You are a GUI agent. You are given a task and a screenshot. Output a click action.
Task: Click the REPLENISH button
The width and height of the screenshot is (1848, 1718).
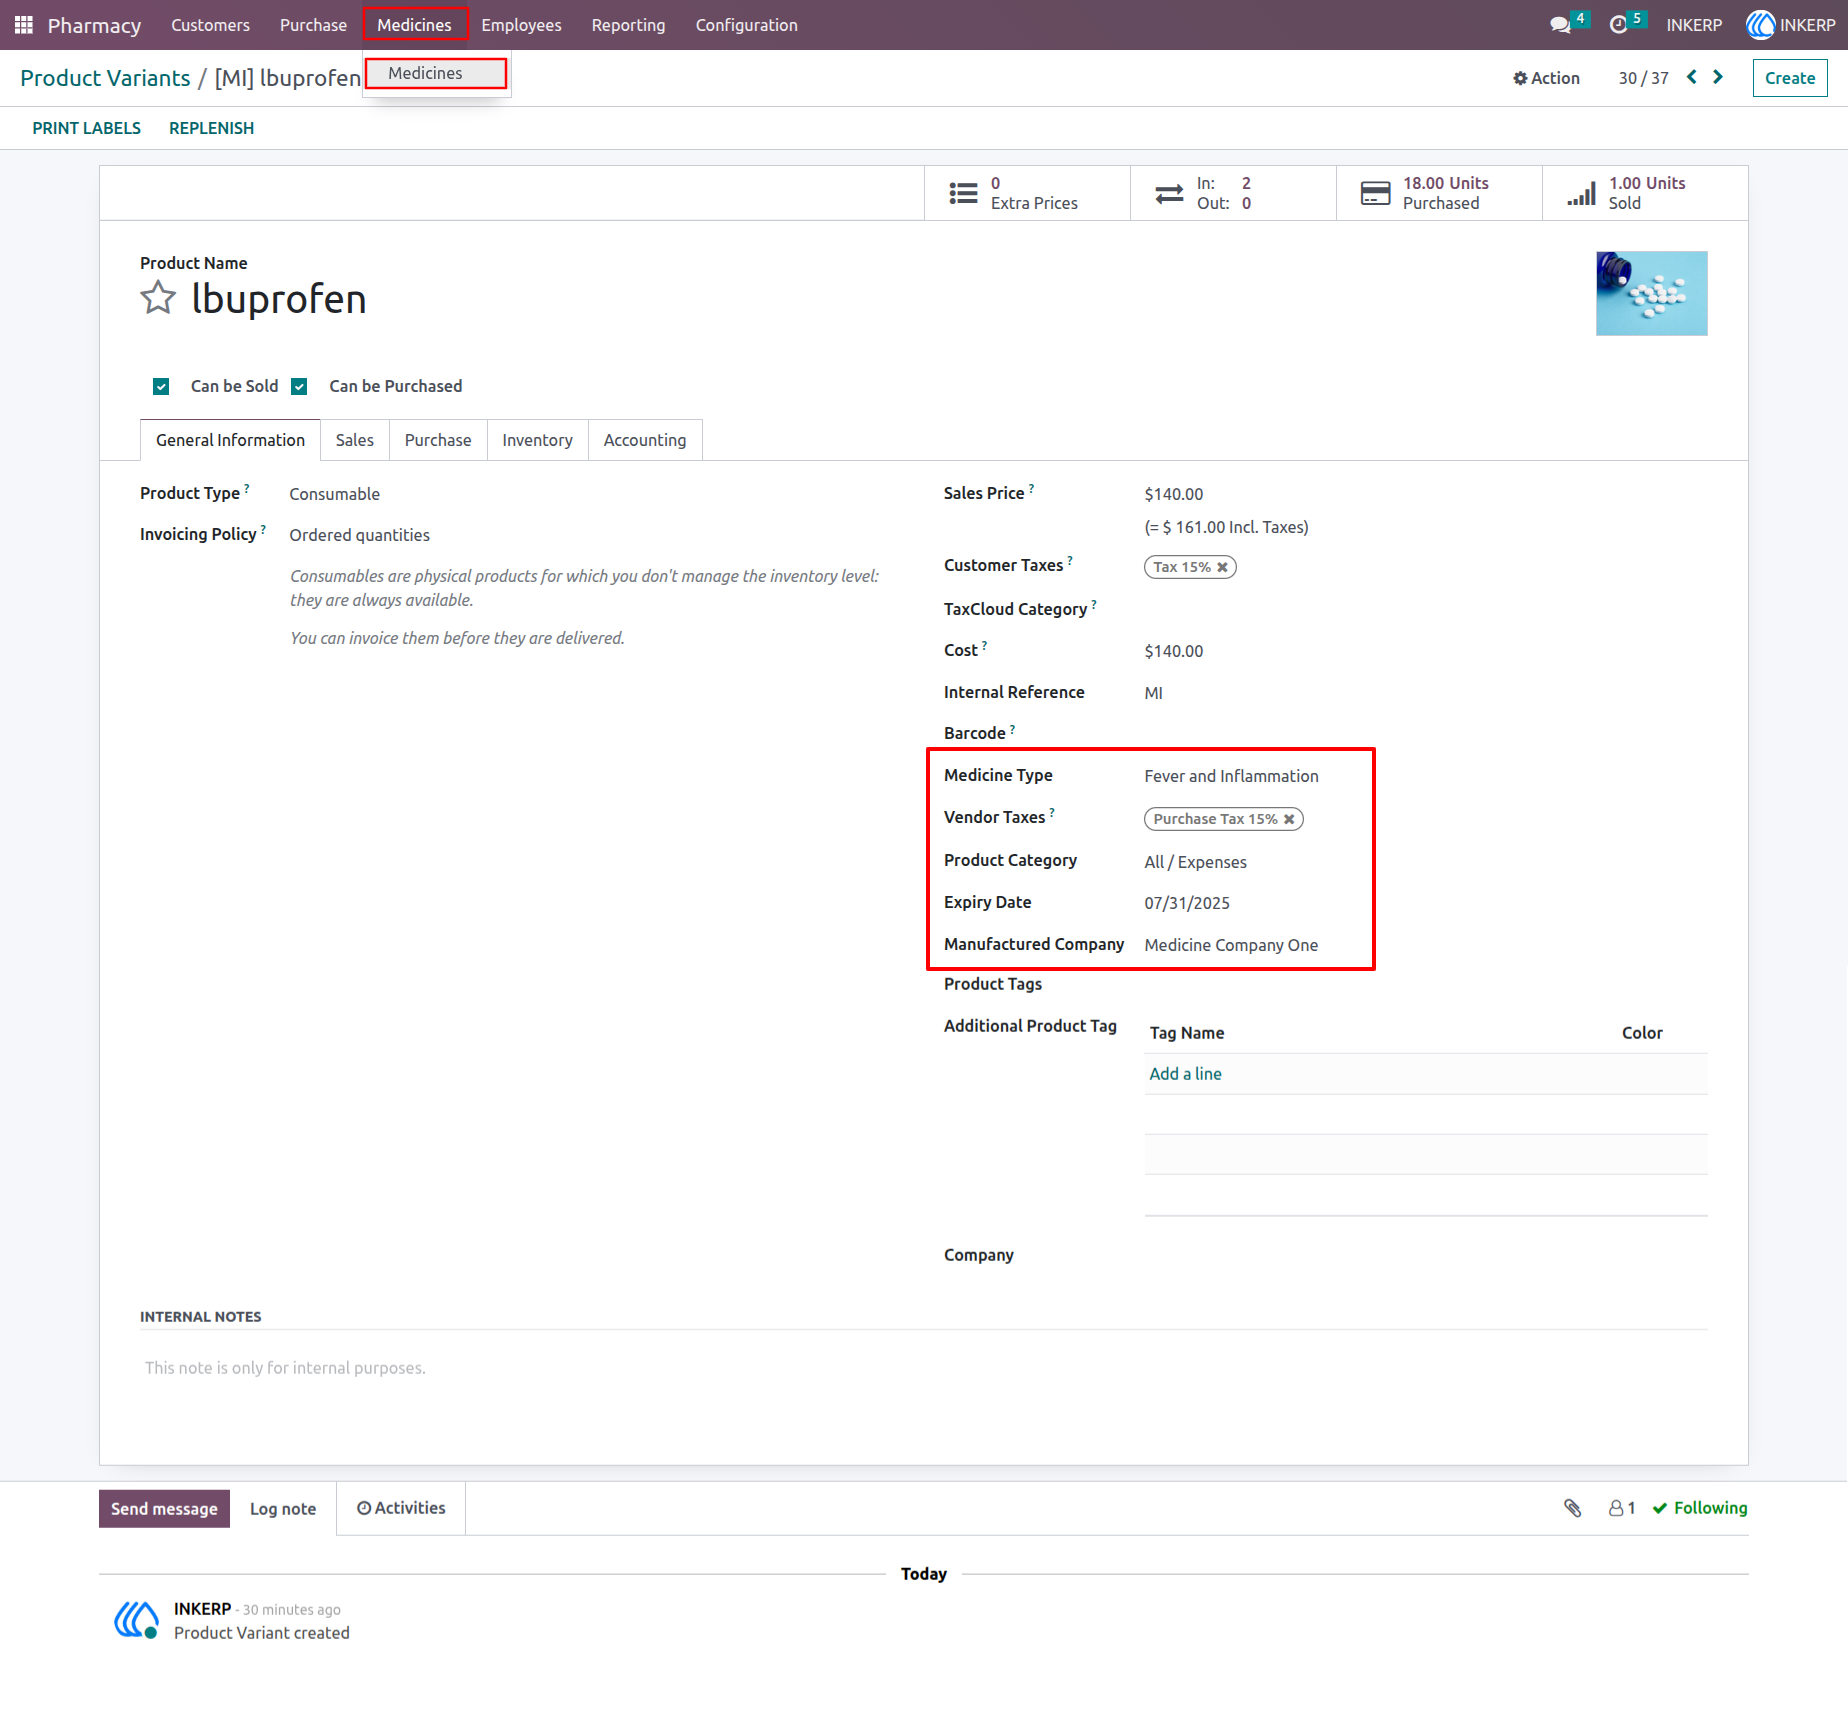click(211, 128)
